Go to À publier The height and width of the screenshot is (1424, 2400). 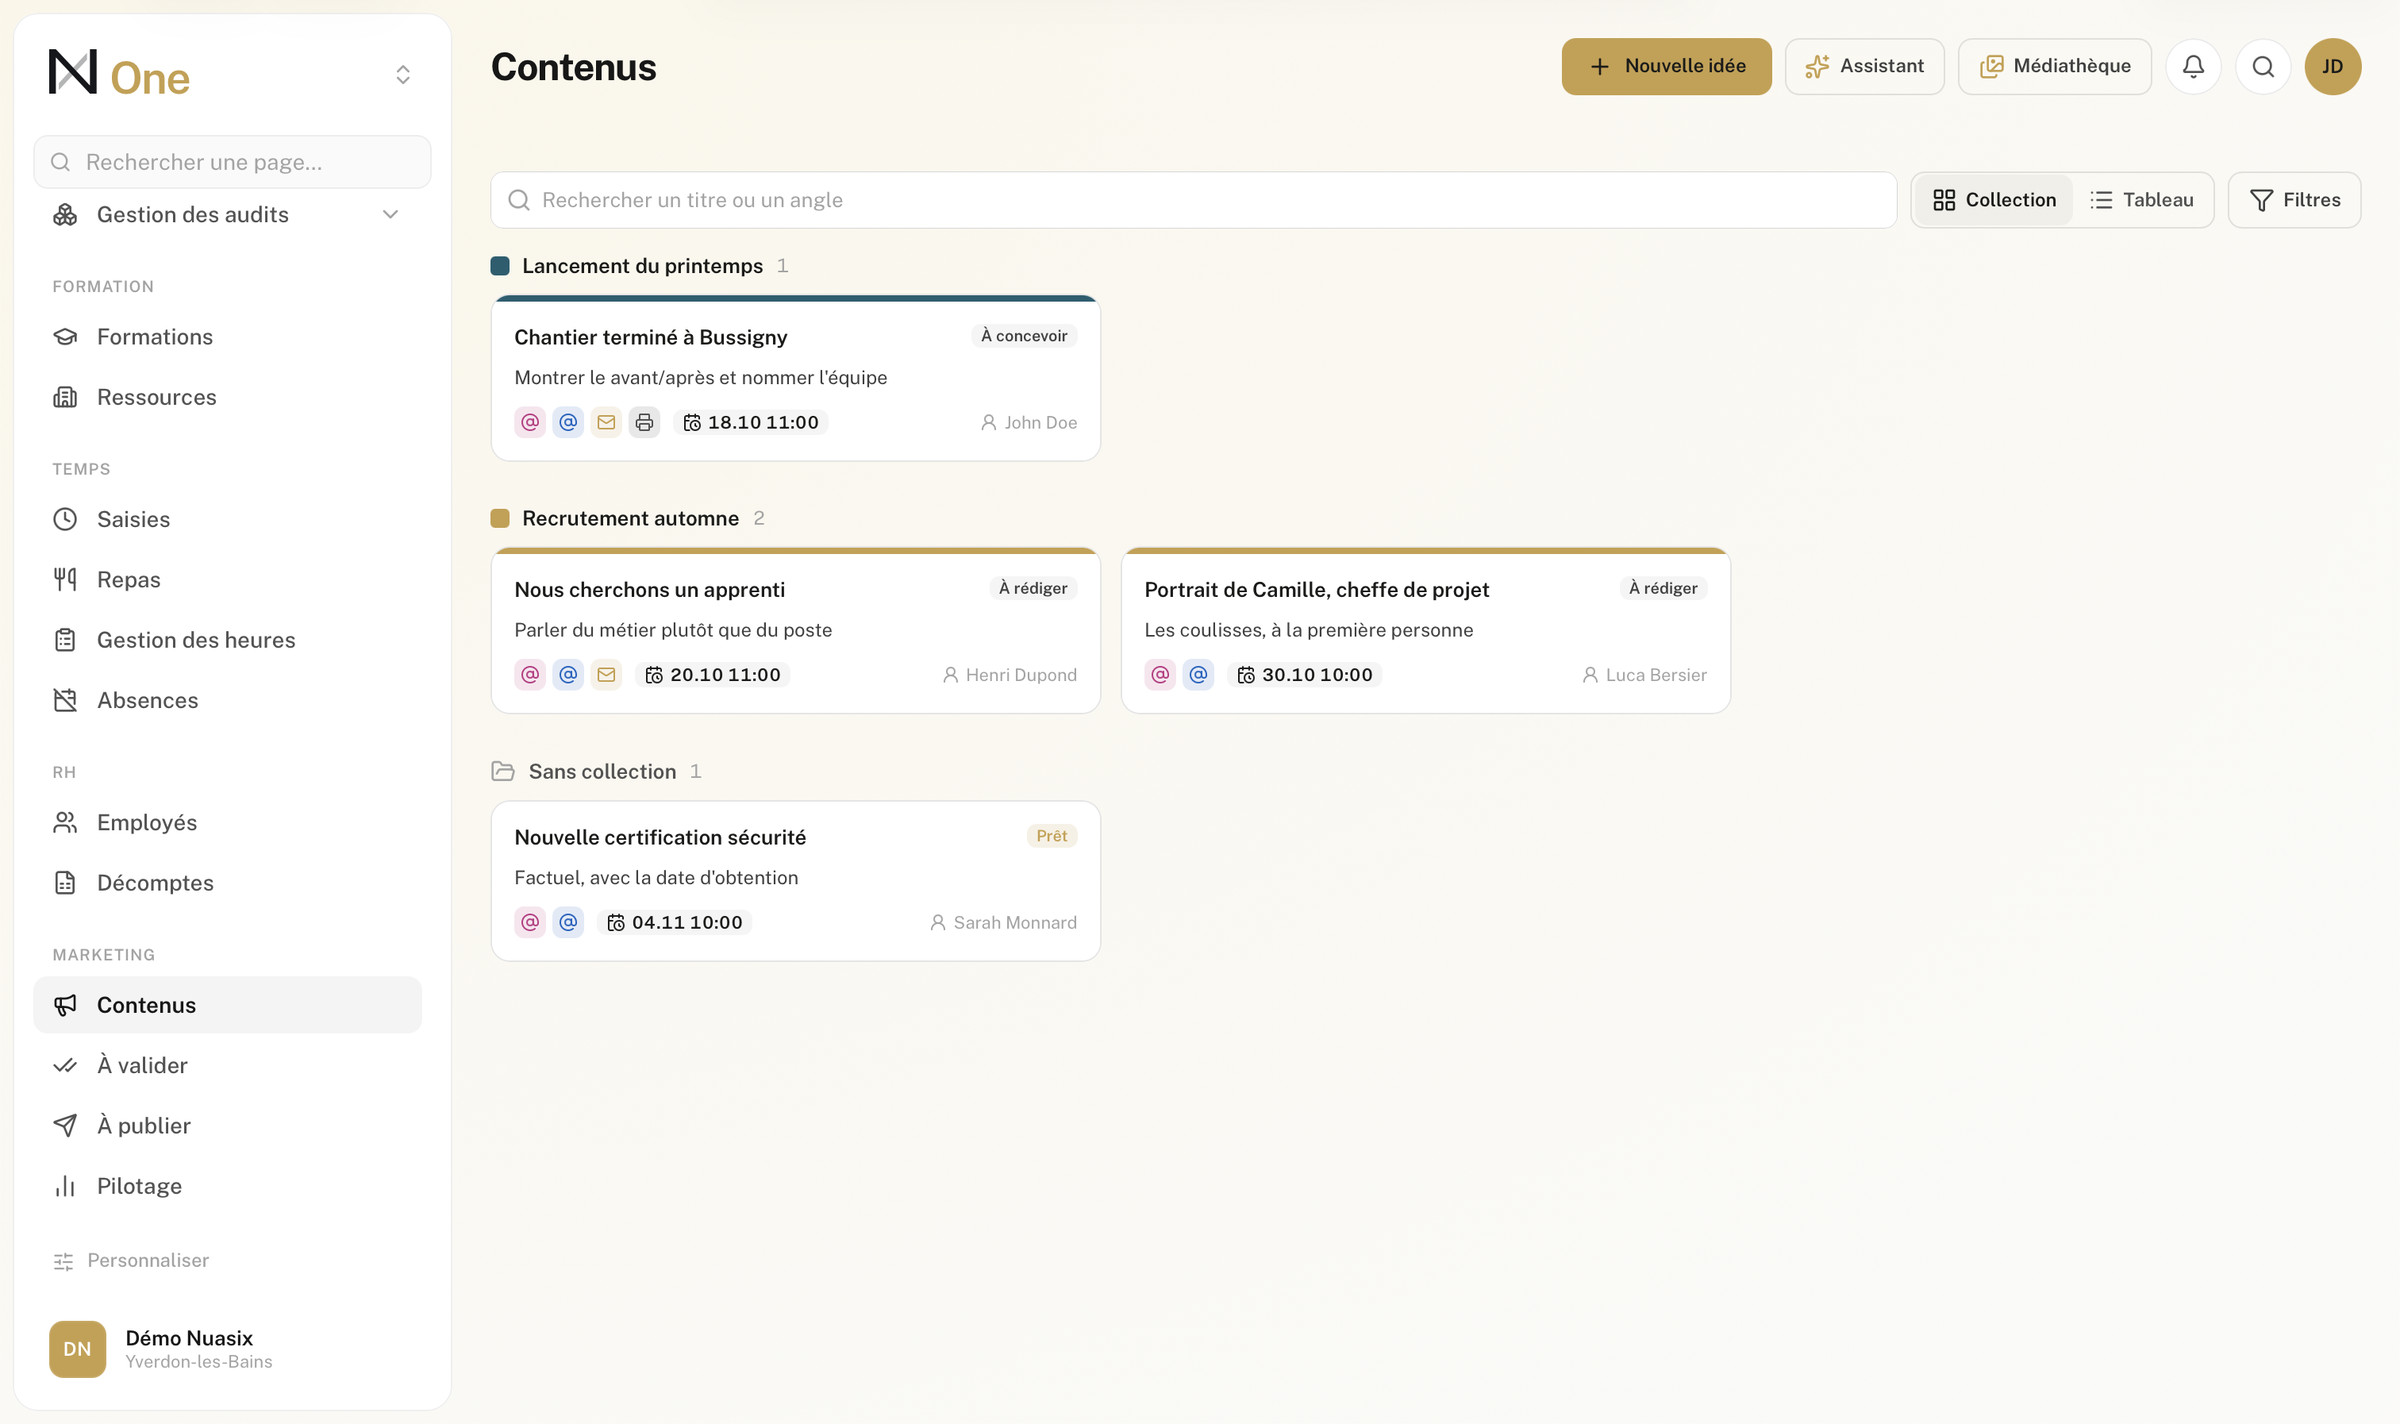pyautogui.click(x=228, y=1126)
